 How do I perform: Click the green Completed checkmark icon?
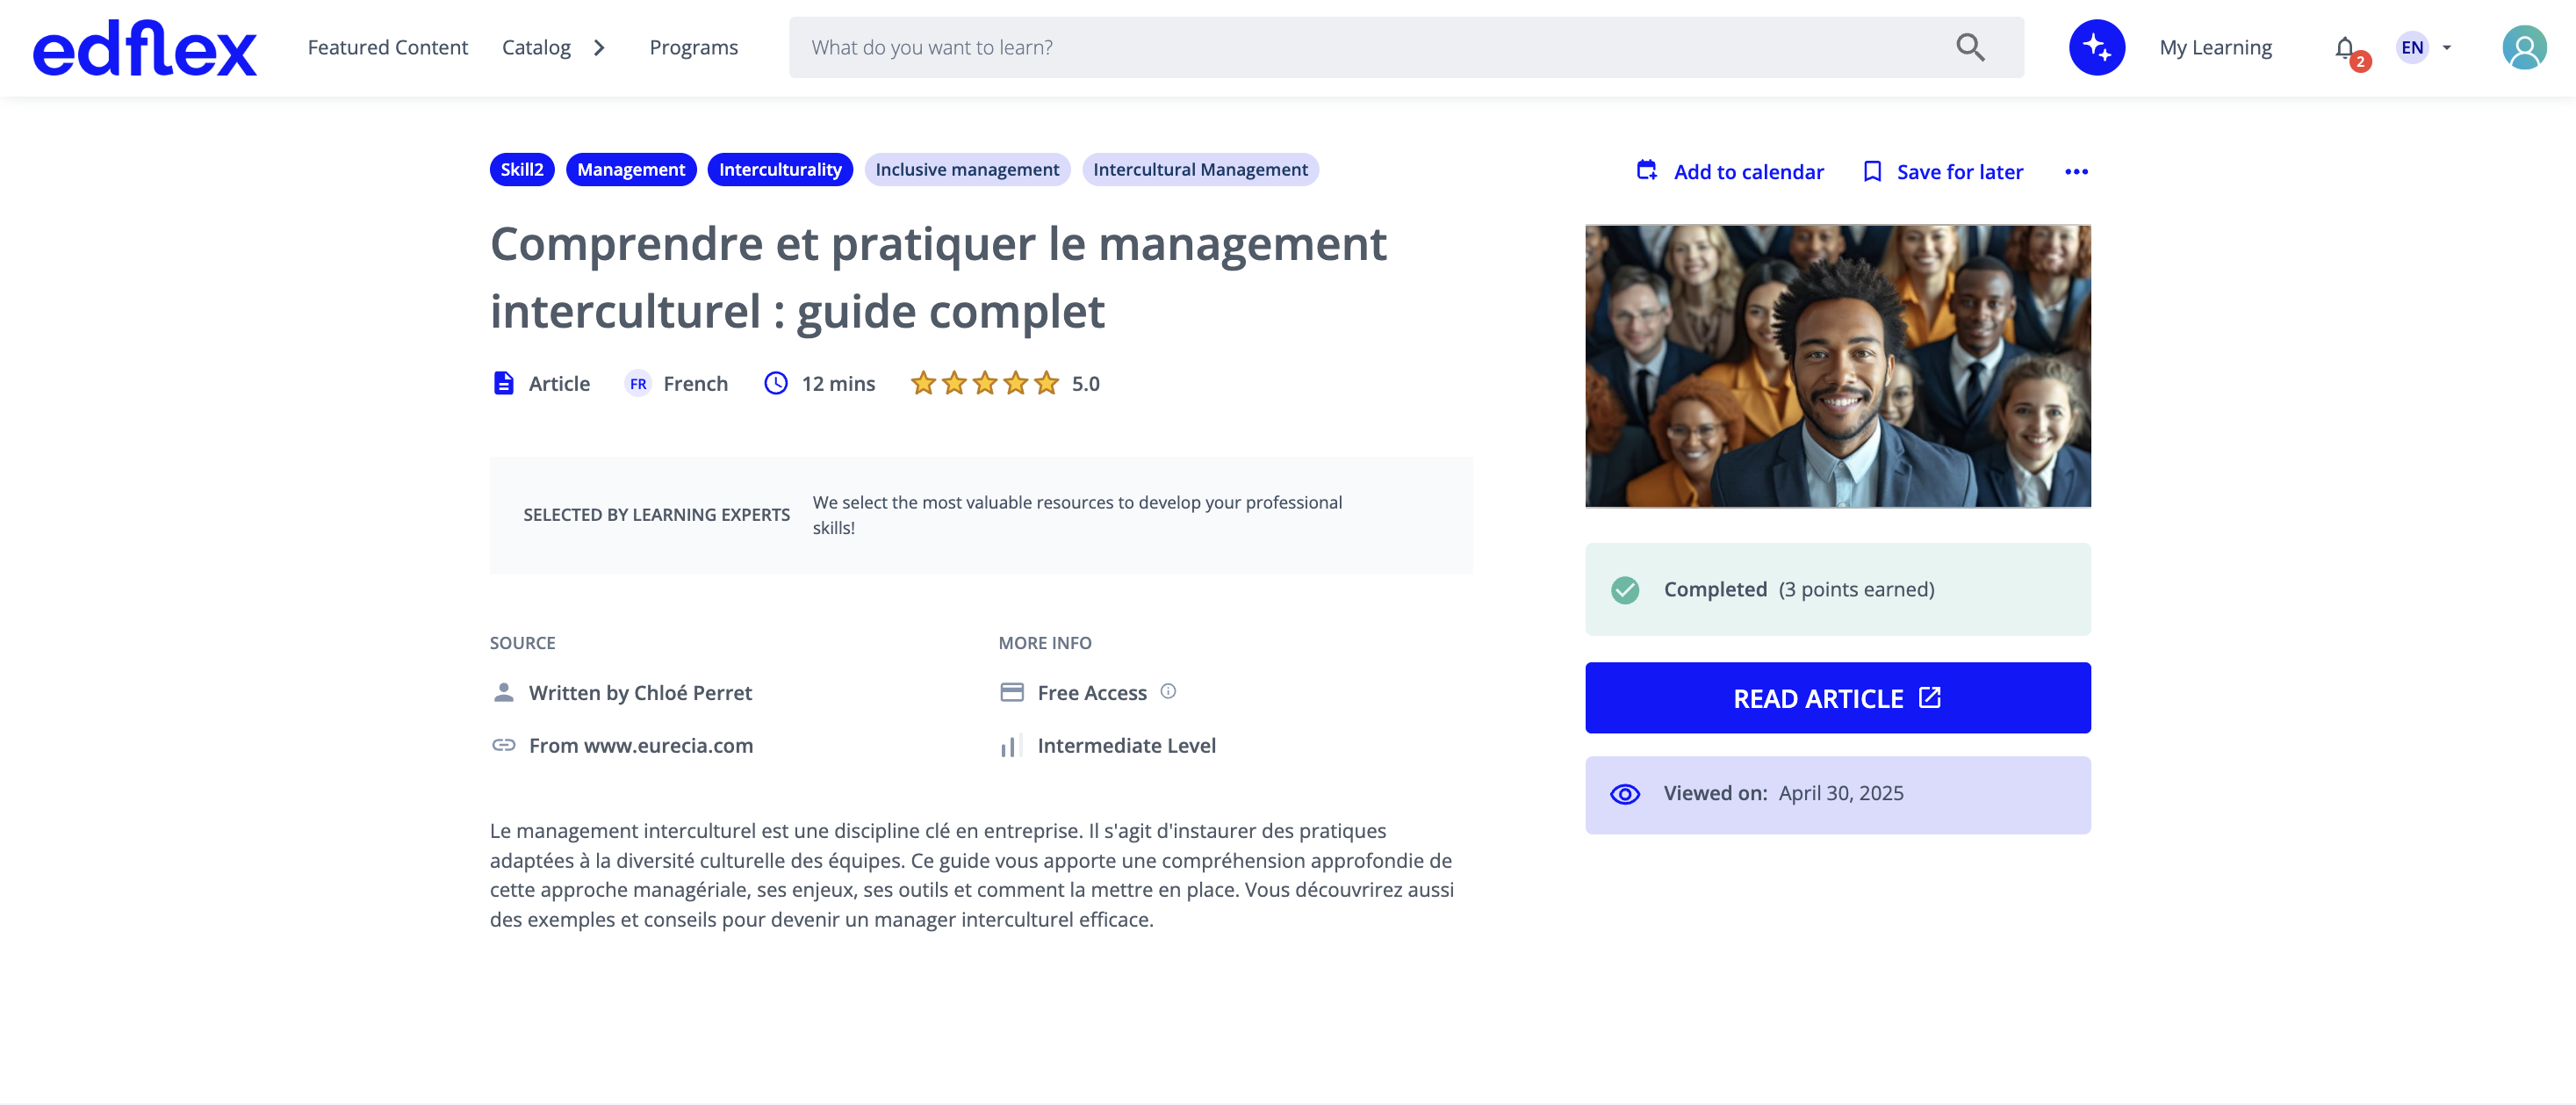(x=1624, y=590)
